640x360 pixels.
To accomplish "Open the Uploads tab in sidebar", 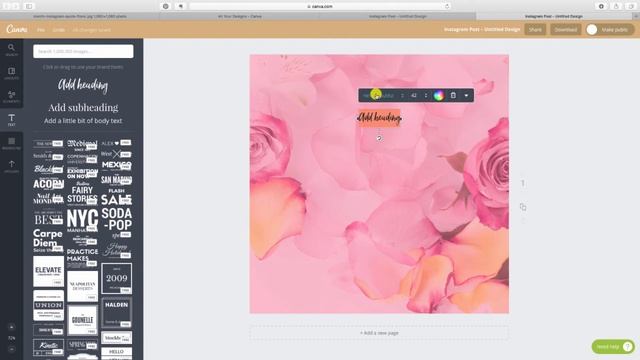I will pos(11,167).
